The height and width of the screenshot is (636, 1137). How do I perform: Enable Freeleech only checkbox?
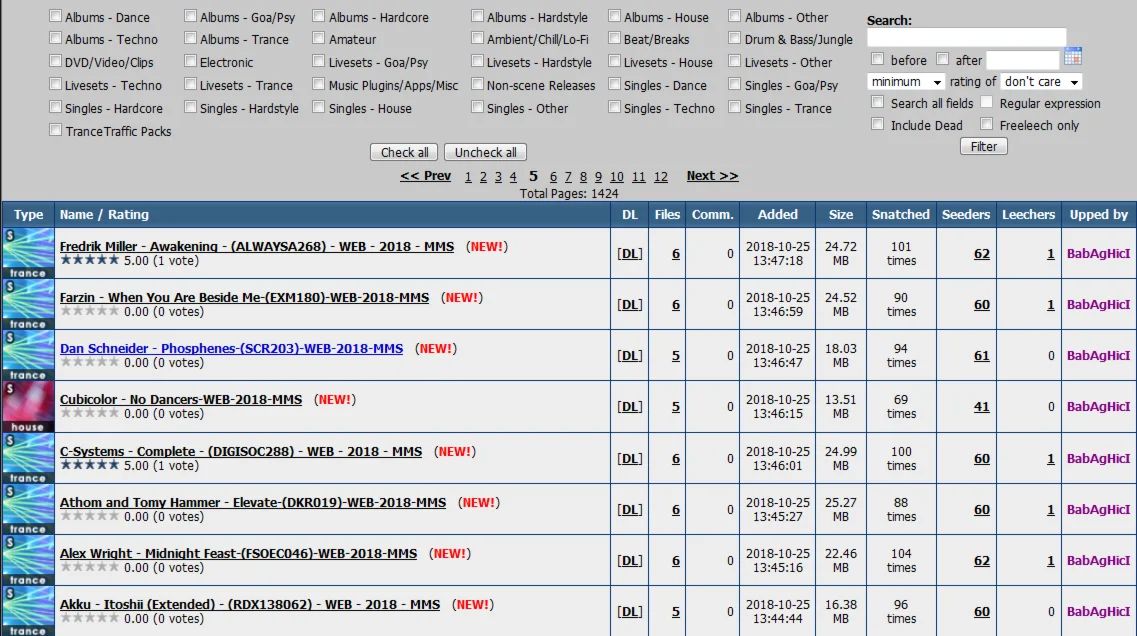click(x=986, y=124)
